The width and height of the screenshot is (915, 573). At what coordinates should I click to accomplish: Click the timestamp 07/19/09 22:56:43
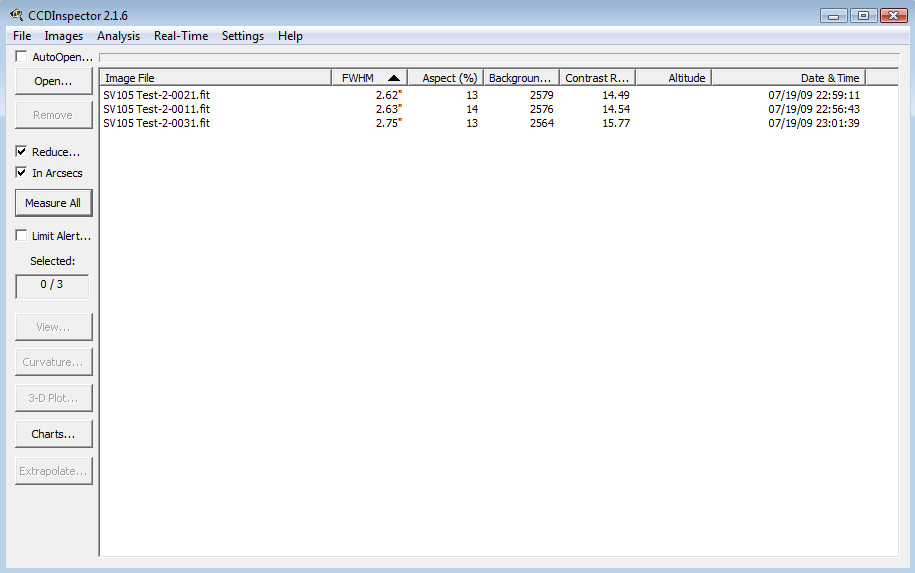pos(813,109)
